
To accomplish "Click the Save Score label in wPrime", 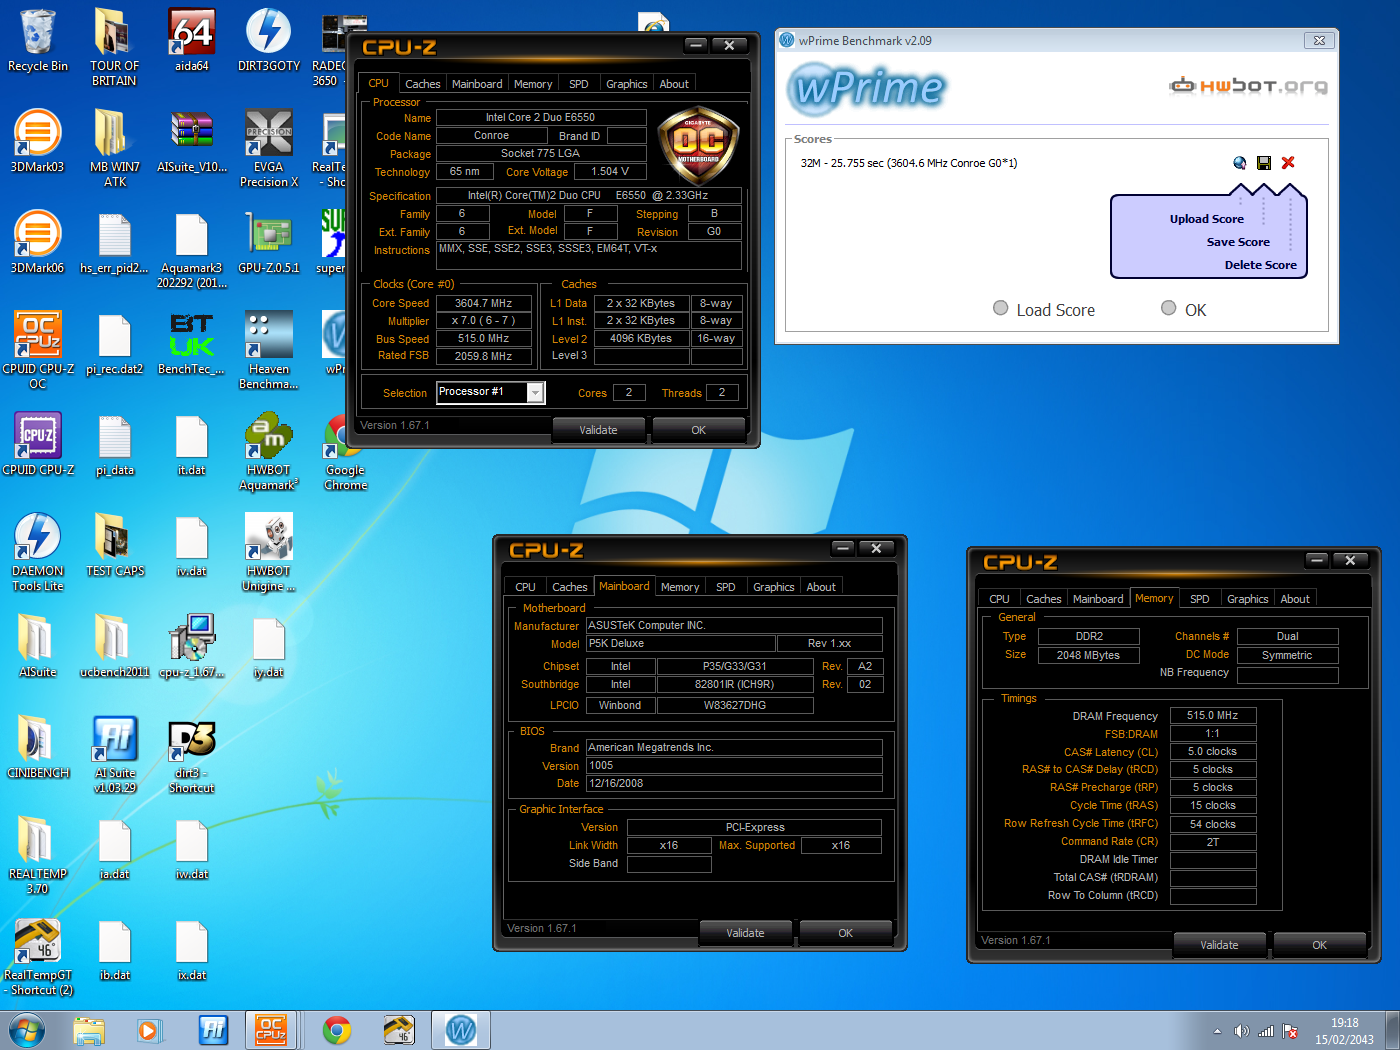I will pyautogui.click(x=1238, y=242).
